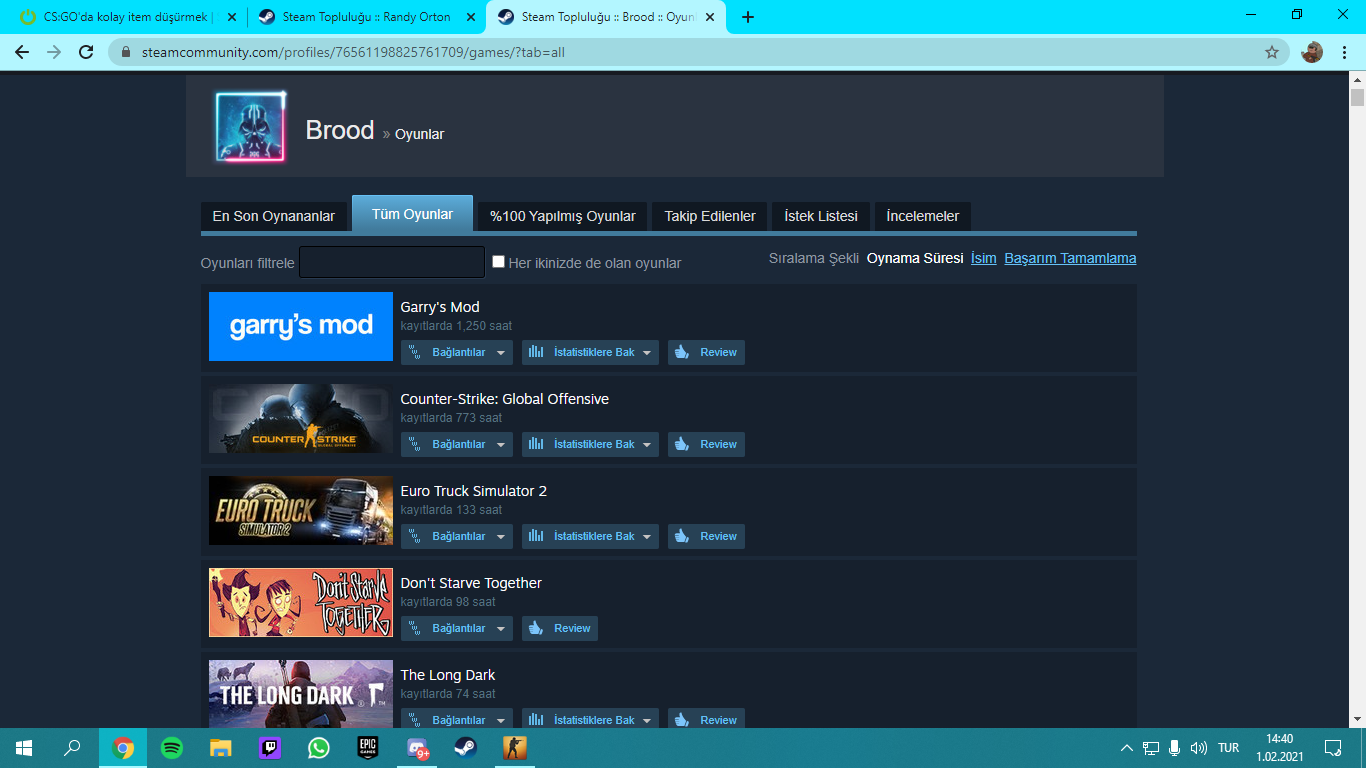Review Euro Truck Simulator 2
This screenshot has height=768, width=1366.
706,536
